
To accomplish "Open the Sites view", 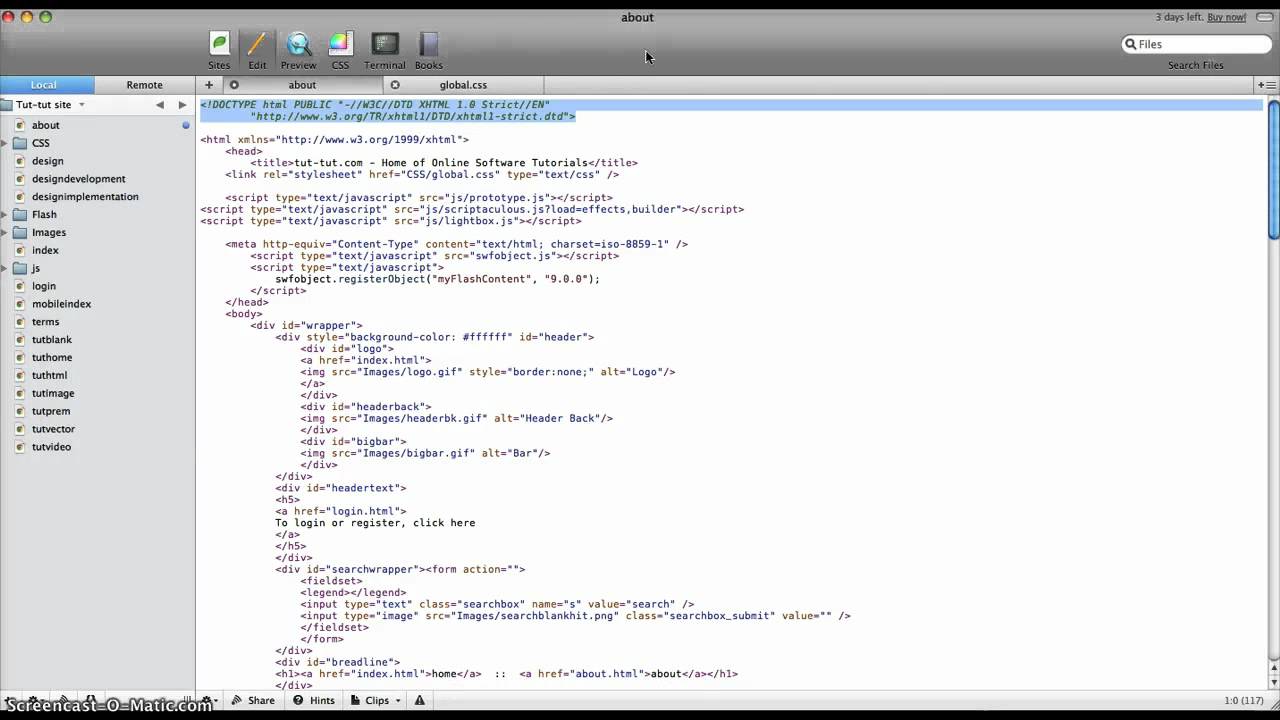I will click(219, 50).
